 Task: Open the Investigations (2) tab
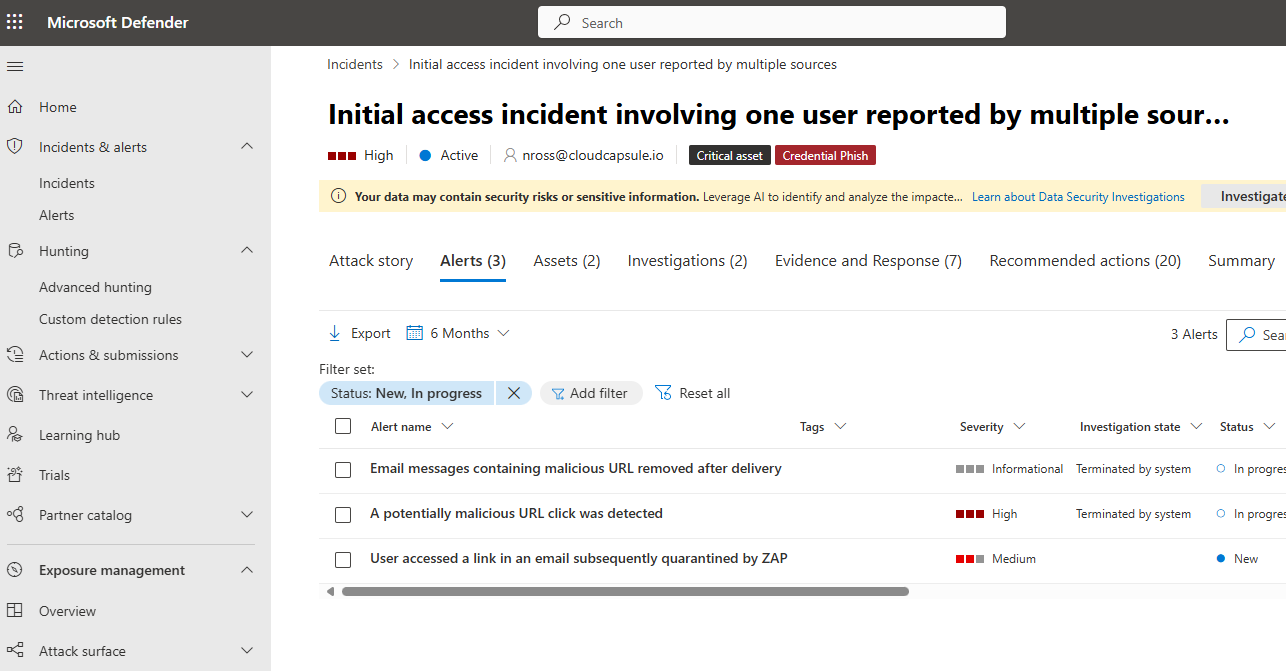click(688, 261)
